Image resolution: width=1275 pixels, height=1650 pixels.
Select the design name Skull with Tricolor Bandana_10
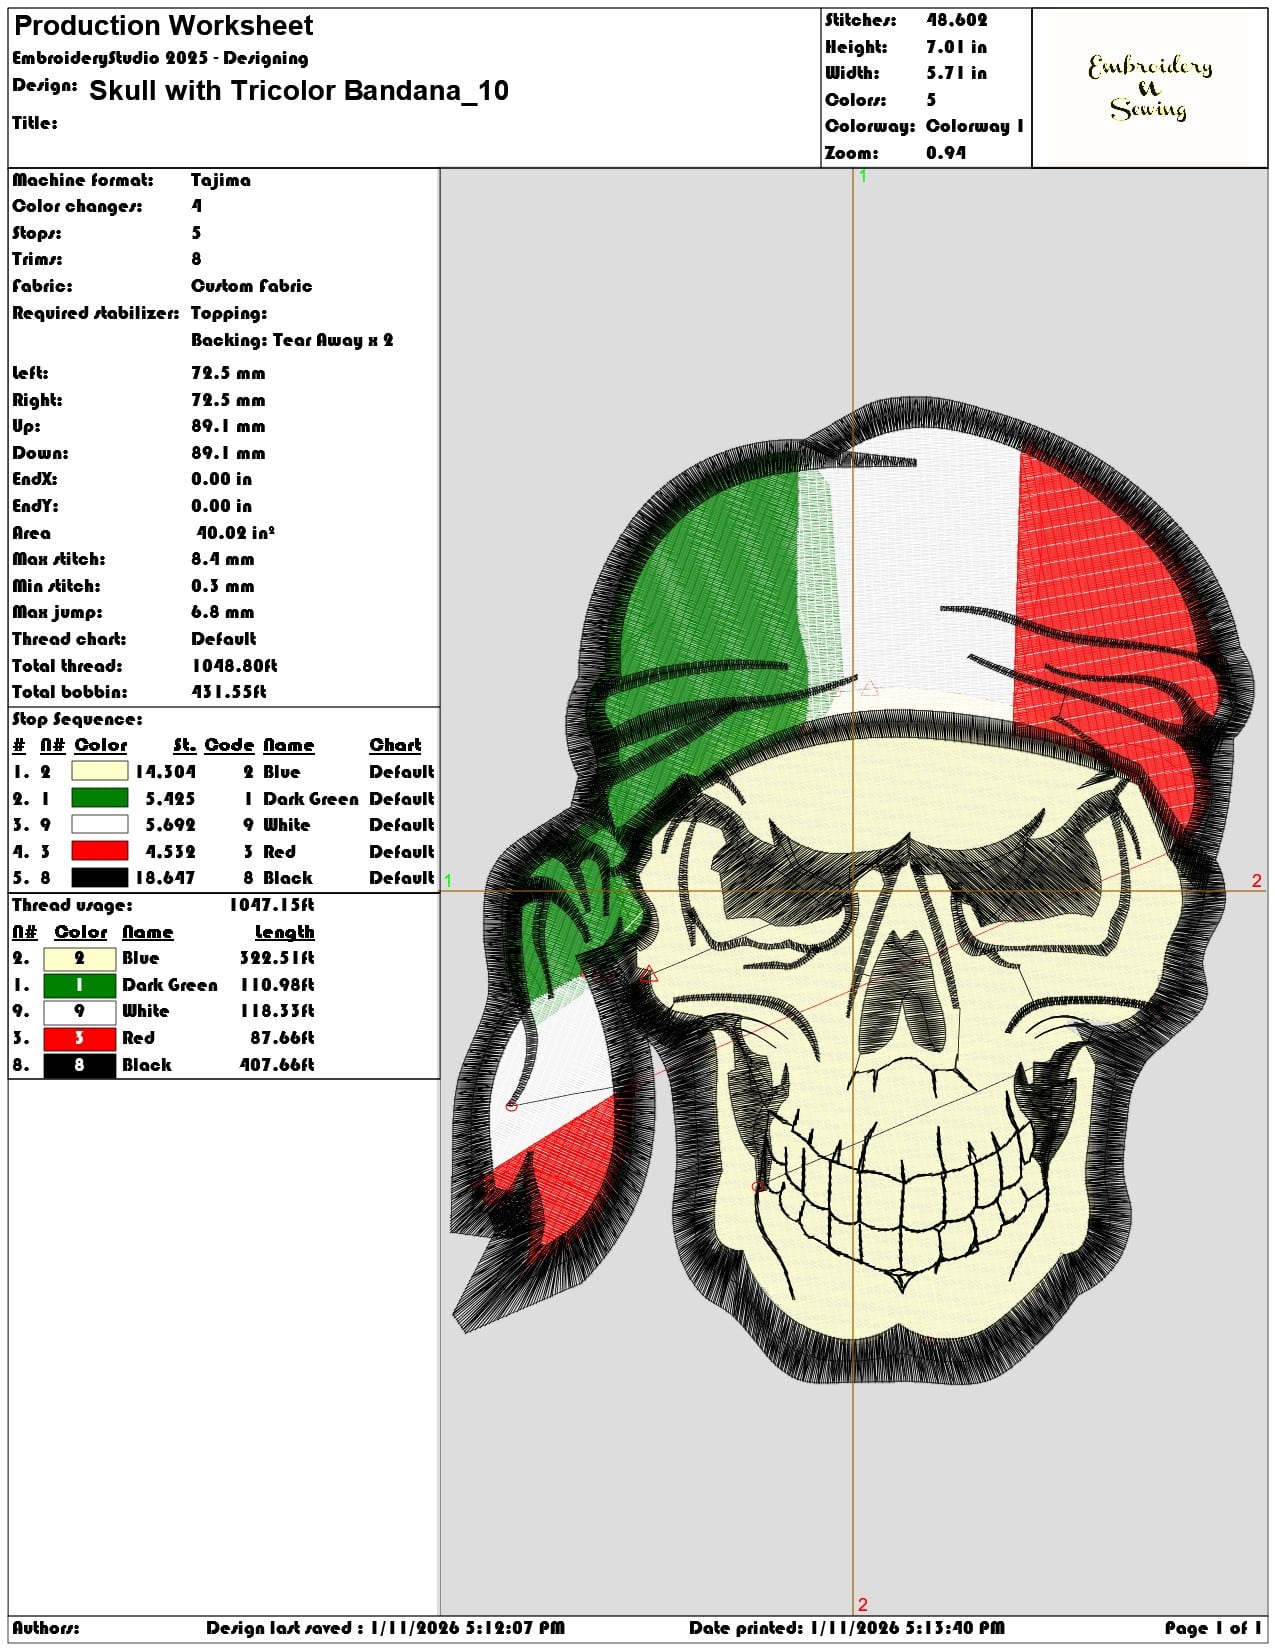(299, 91)
